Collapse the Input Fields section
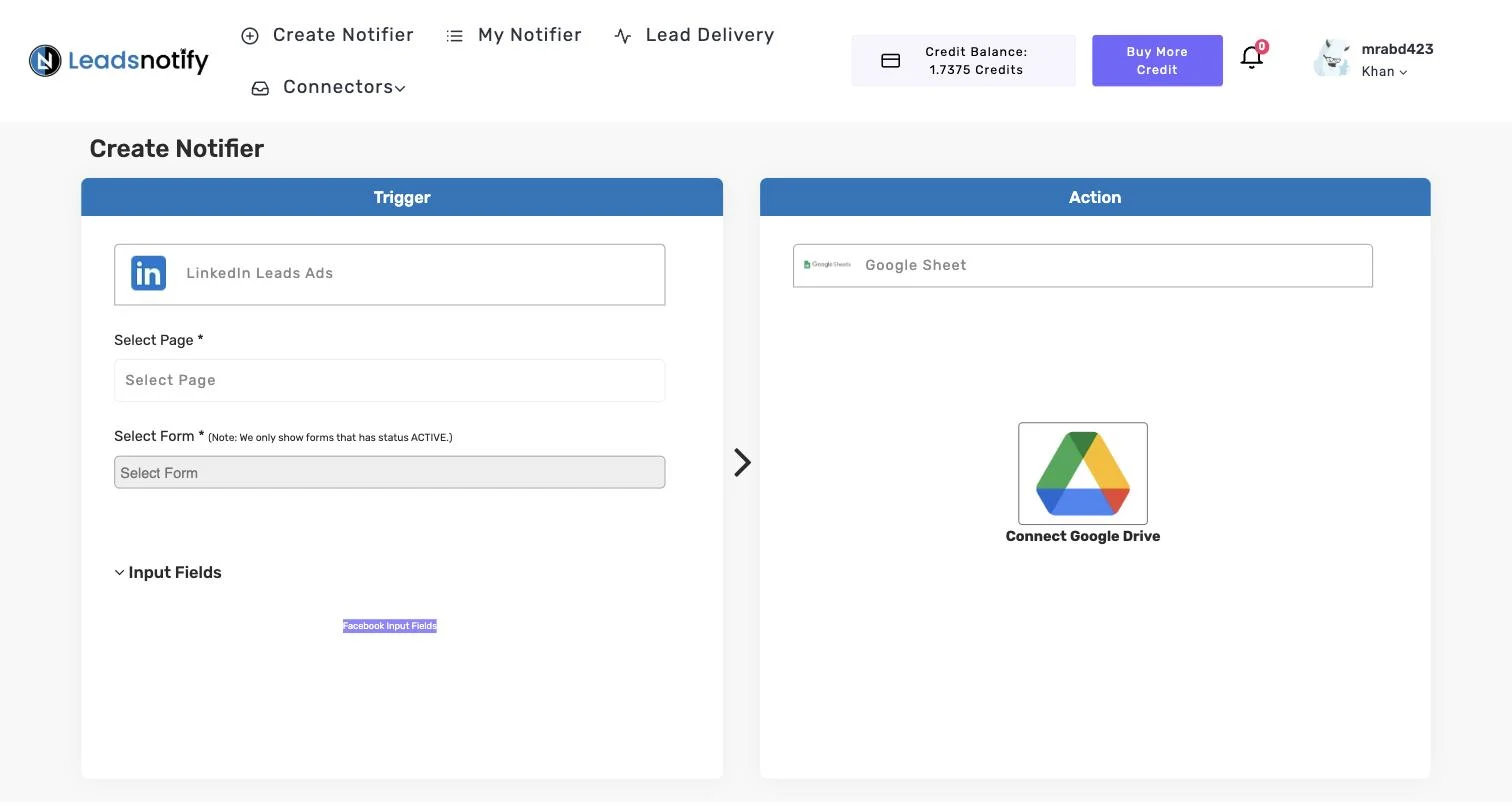1512x807 pixels. (x=168, y=573)
